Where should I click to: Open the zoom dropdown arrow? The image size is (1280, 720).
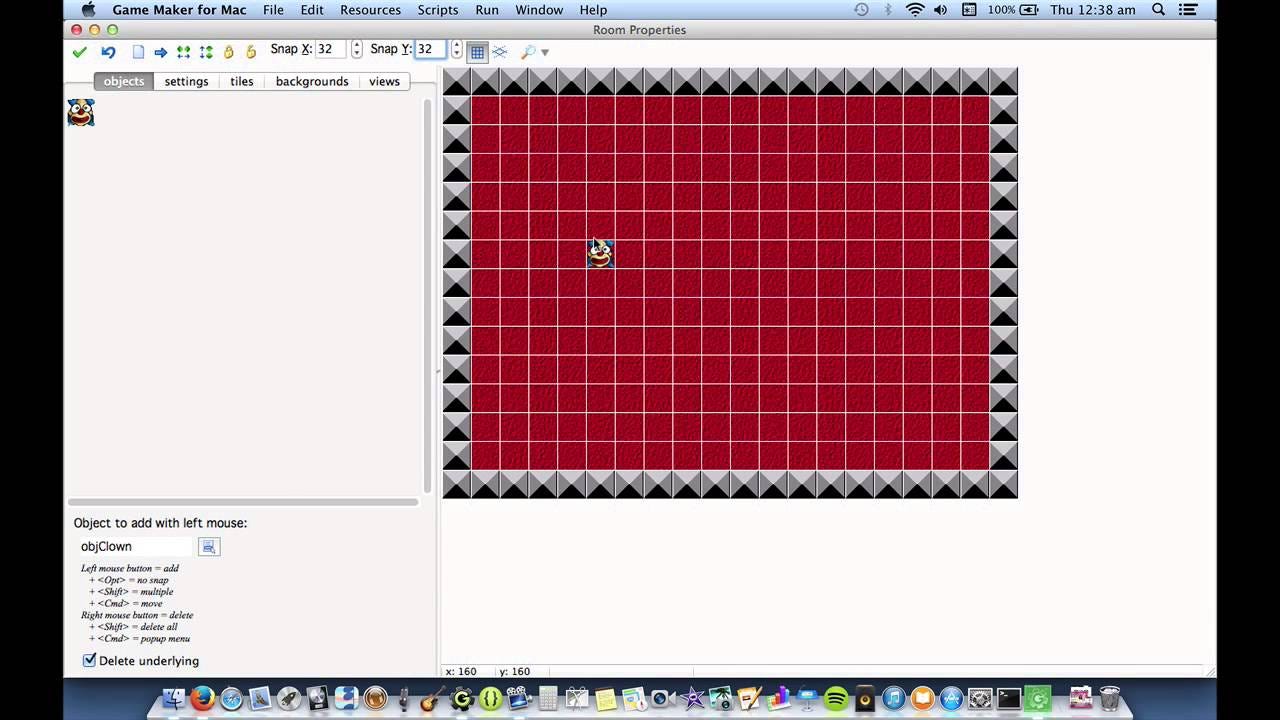click(x=545, y=52)
